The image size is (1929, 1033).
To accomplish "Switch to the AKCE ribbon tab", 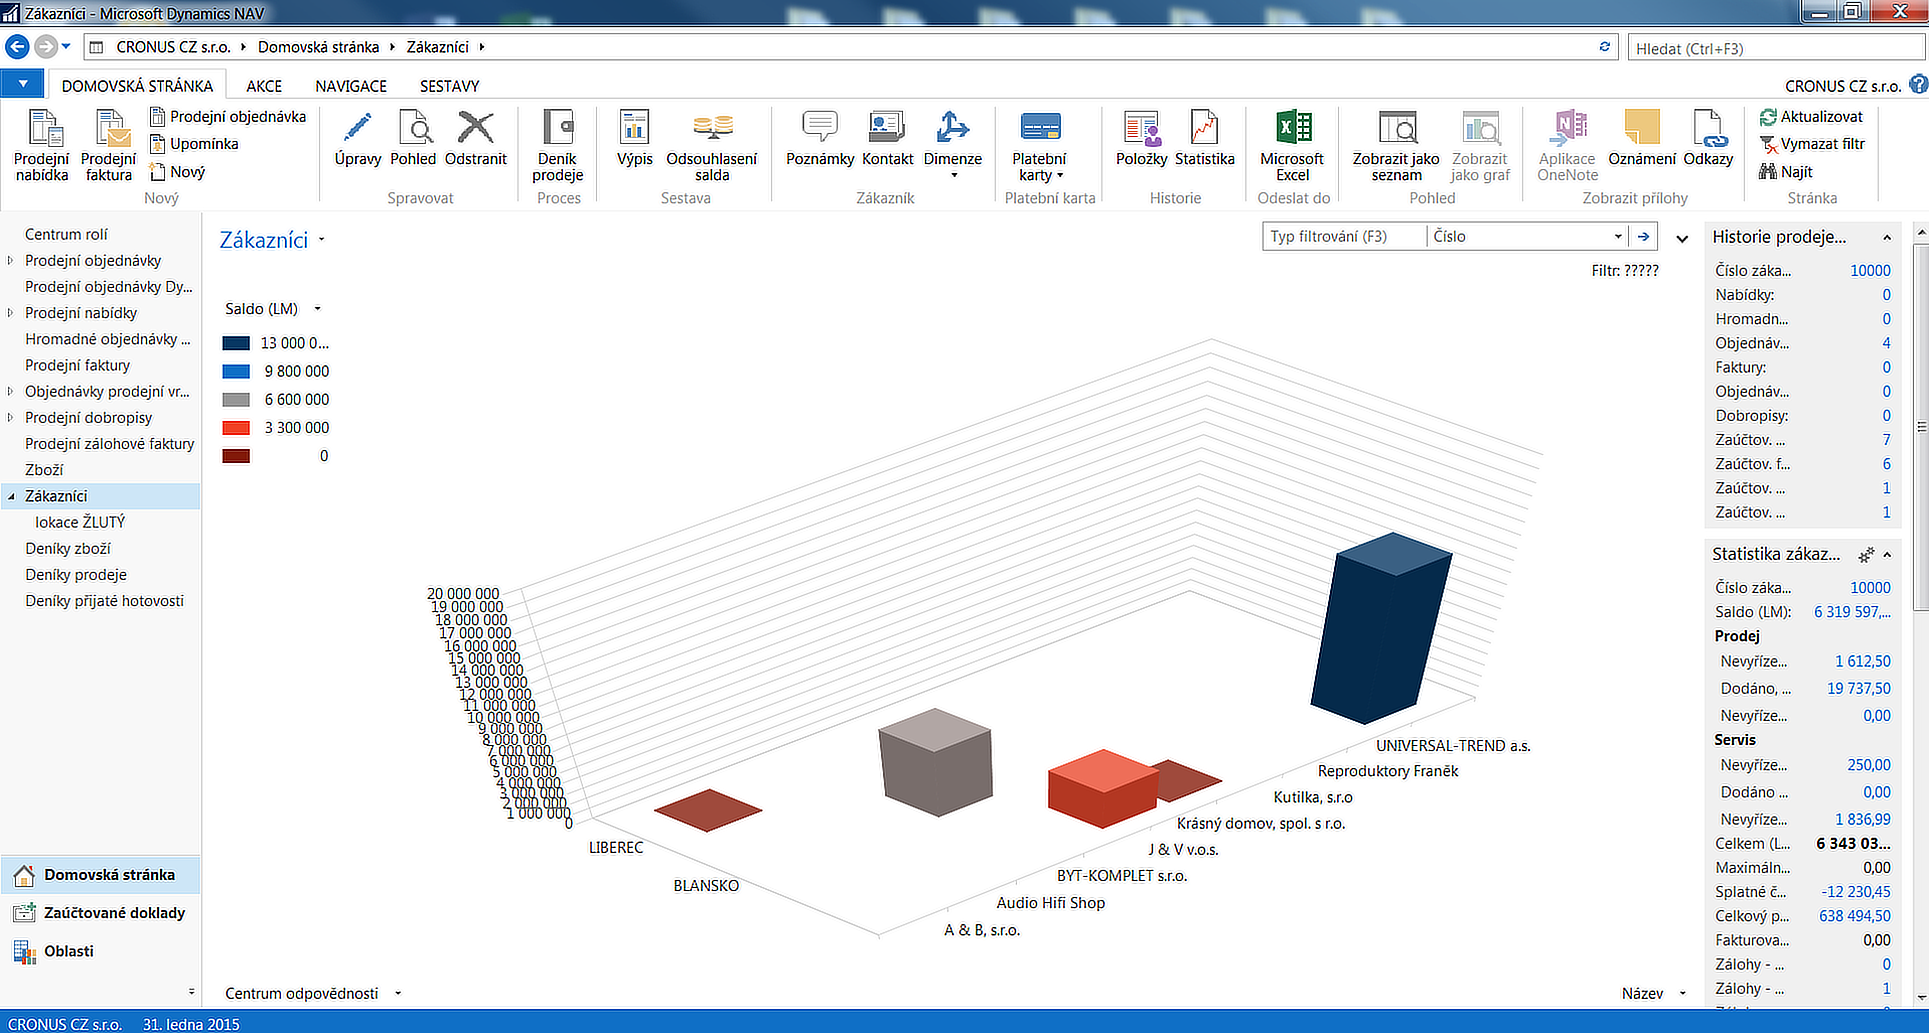I will [x=264, y=86].
